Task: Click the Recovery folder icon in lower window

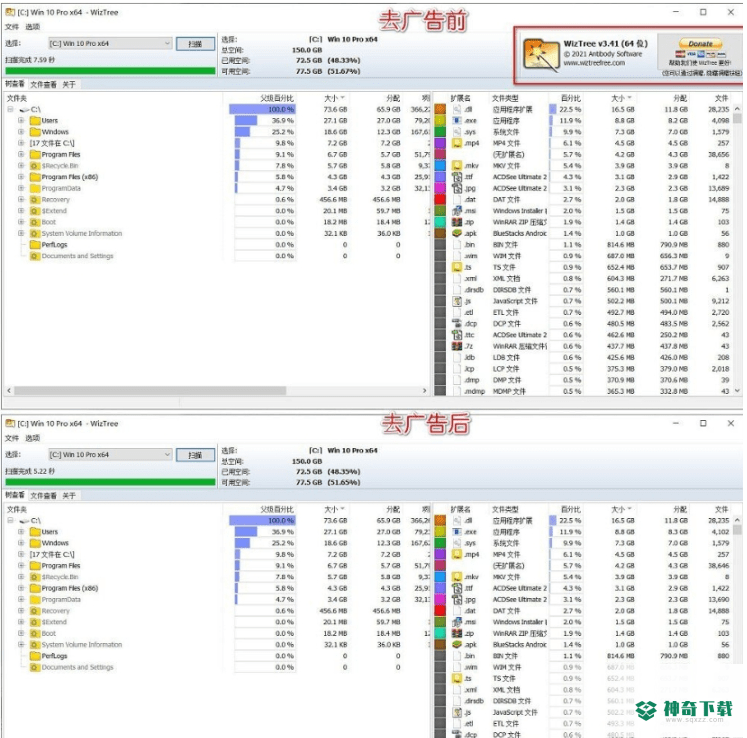Action: pos(35,611)
